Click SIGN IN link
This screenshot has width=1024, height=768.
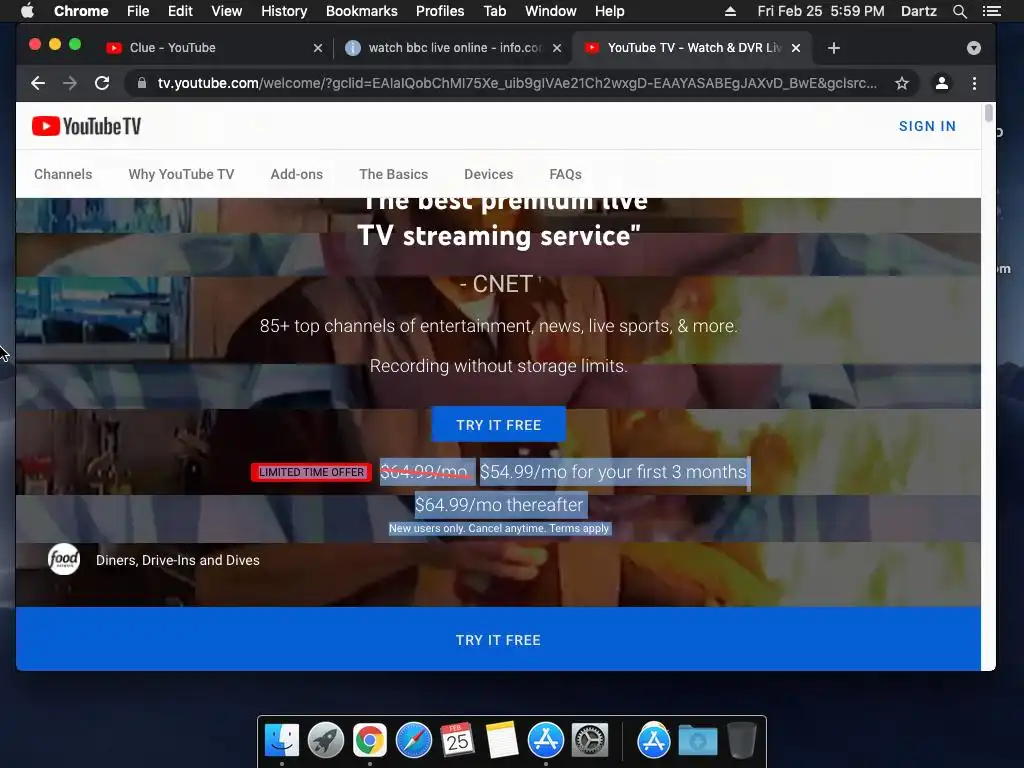[927, 126]
